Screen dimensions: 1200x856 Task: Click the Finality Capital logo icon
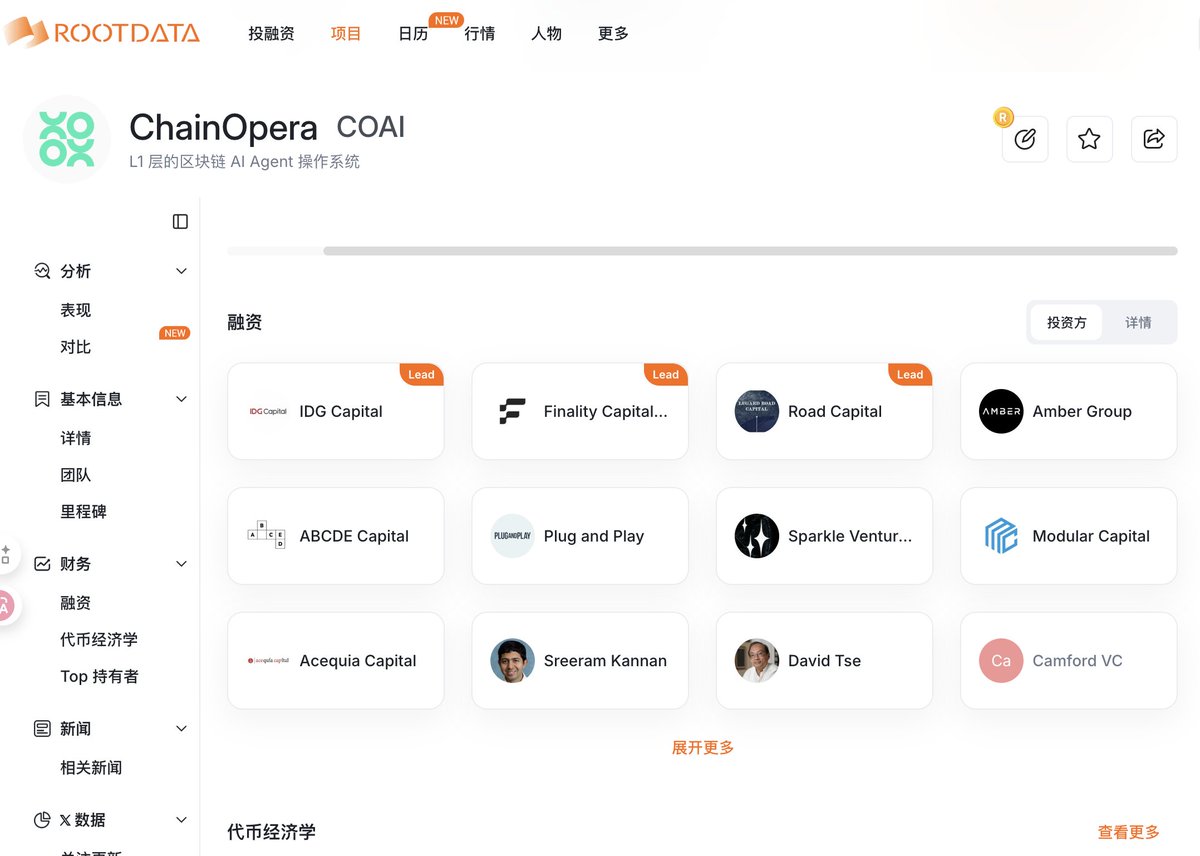coord(512,411)
